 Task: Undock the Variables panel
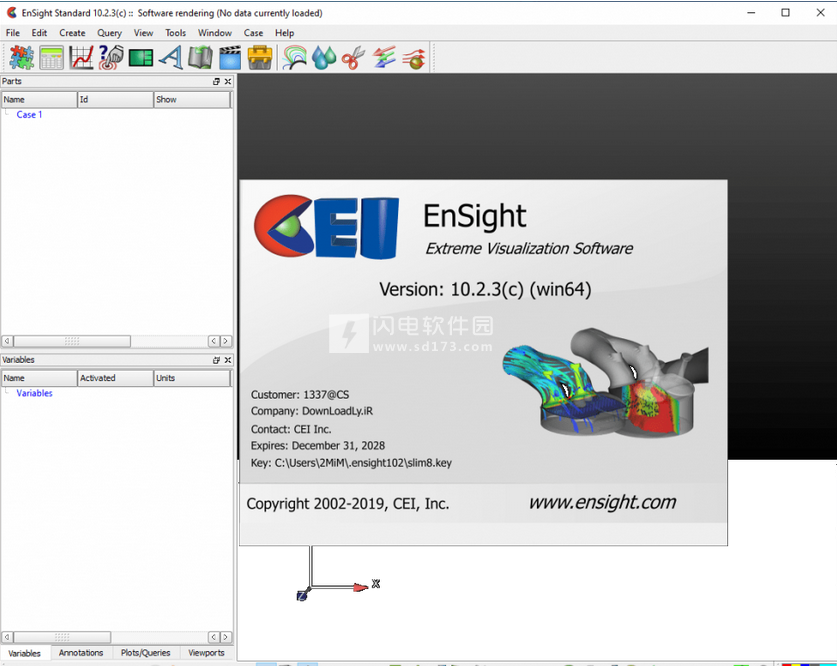click(x=216, y=360)
